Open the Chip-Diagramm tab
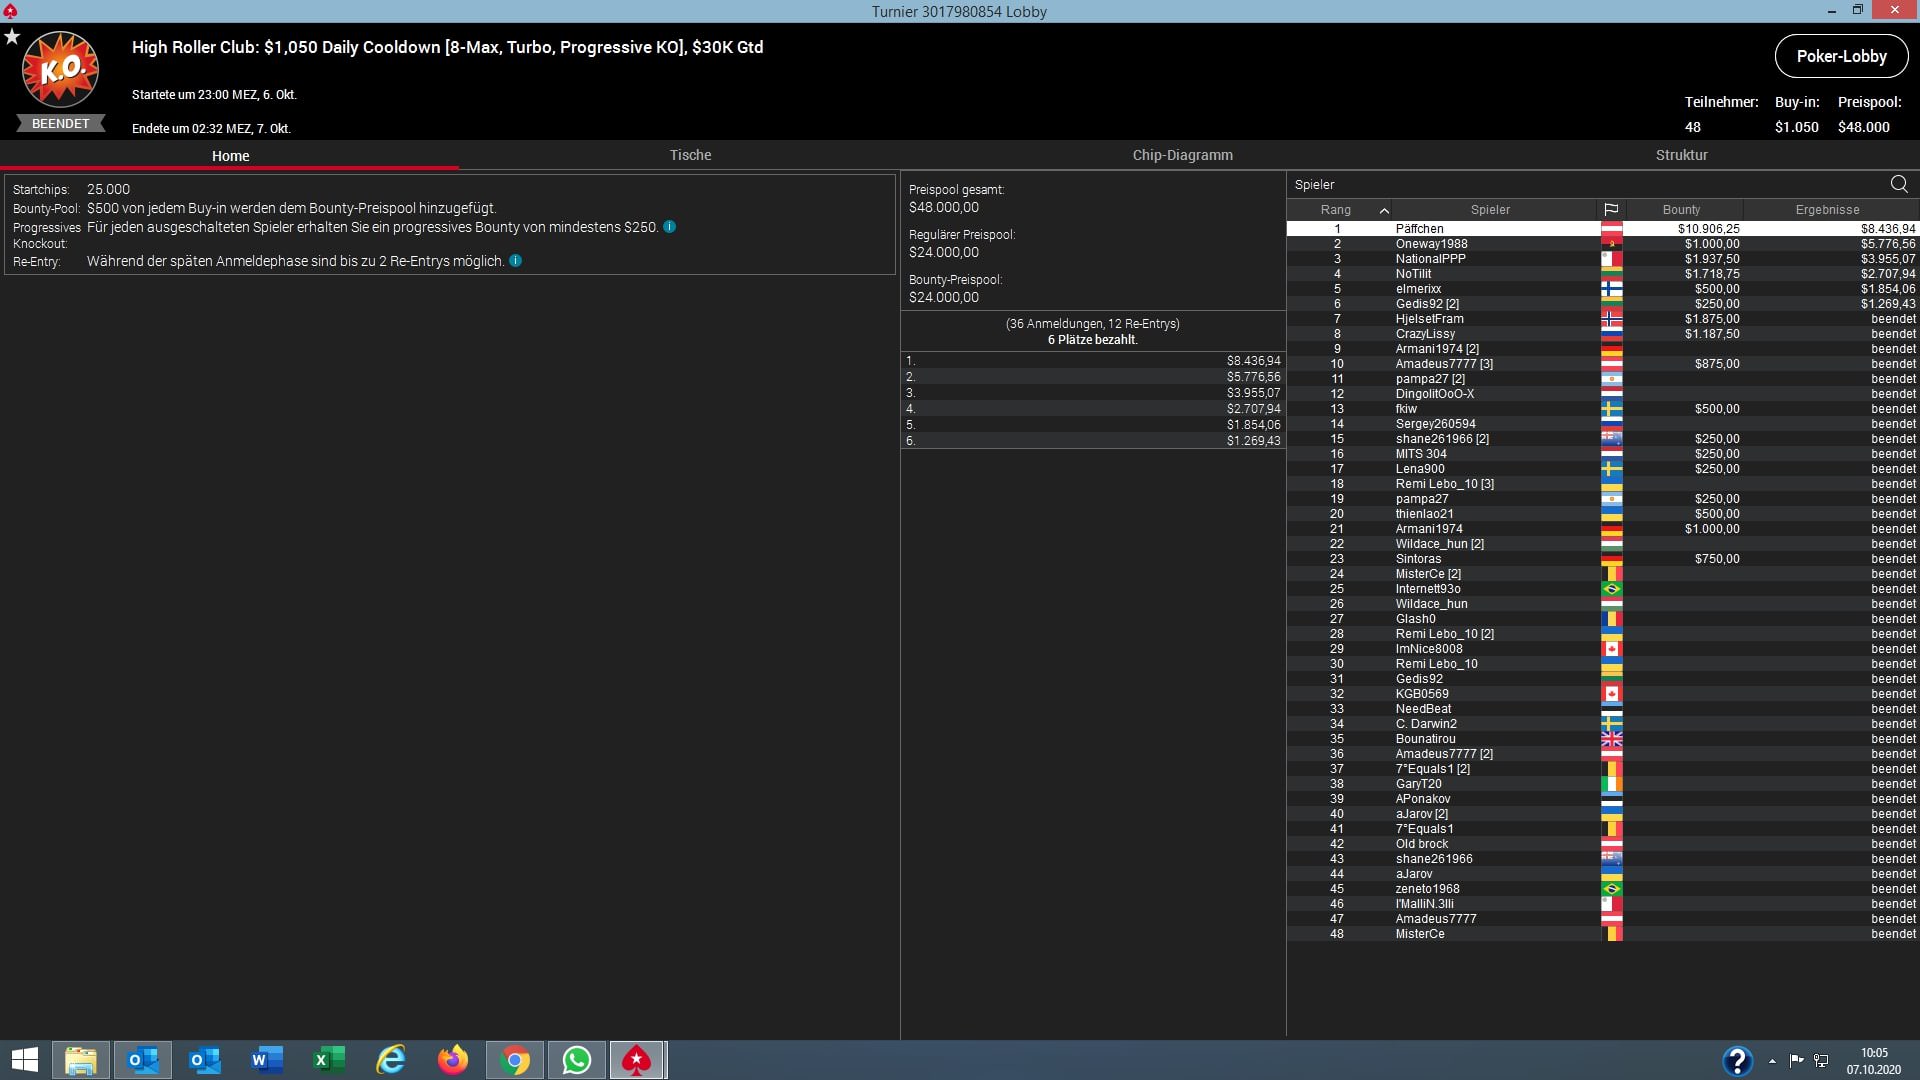Viewport: 1920px width, 1080px height. 1182,155
